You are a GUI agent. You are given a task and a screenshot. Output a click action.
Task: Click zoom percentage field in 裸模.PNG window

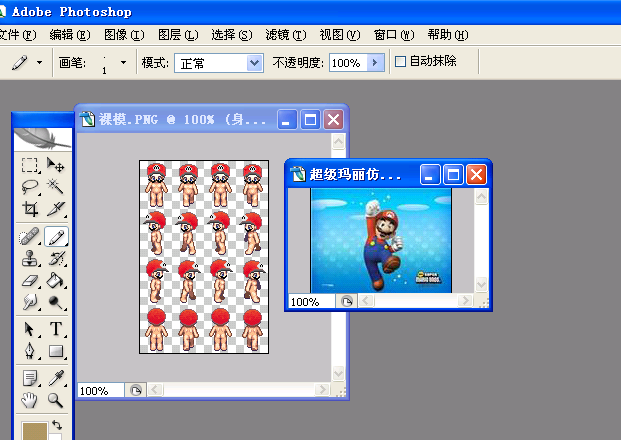[101, 391]
